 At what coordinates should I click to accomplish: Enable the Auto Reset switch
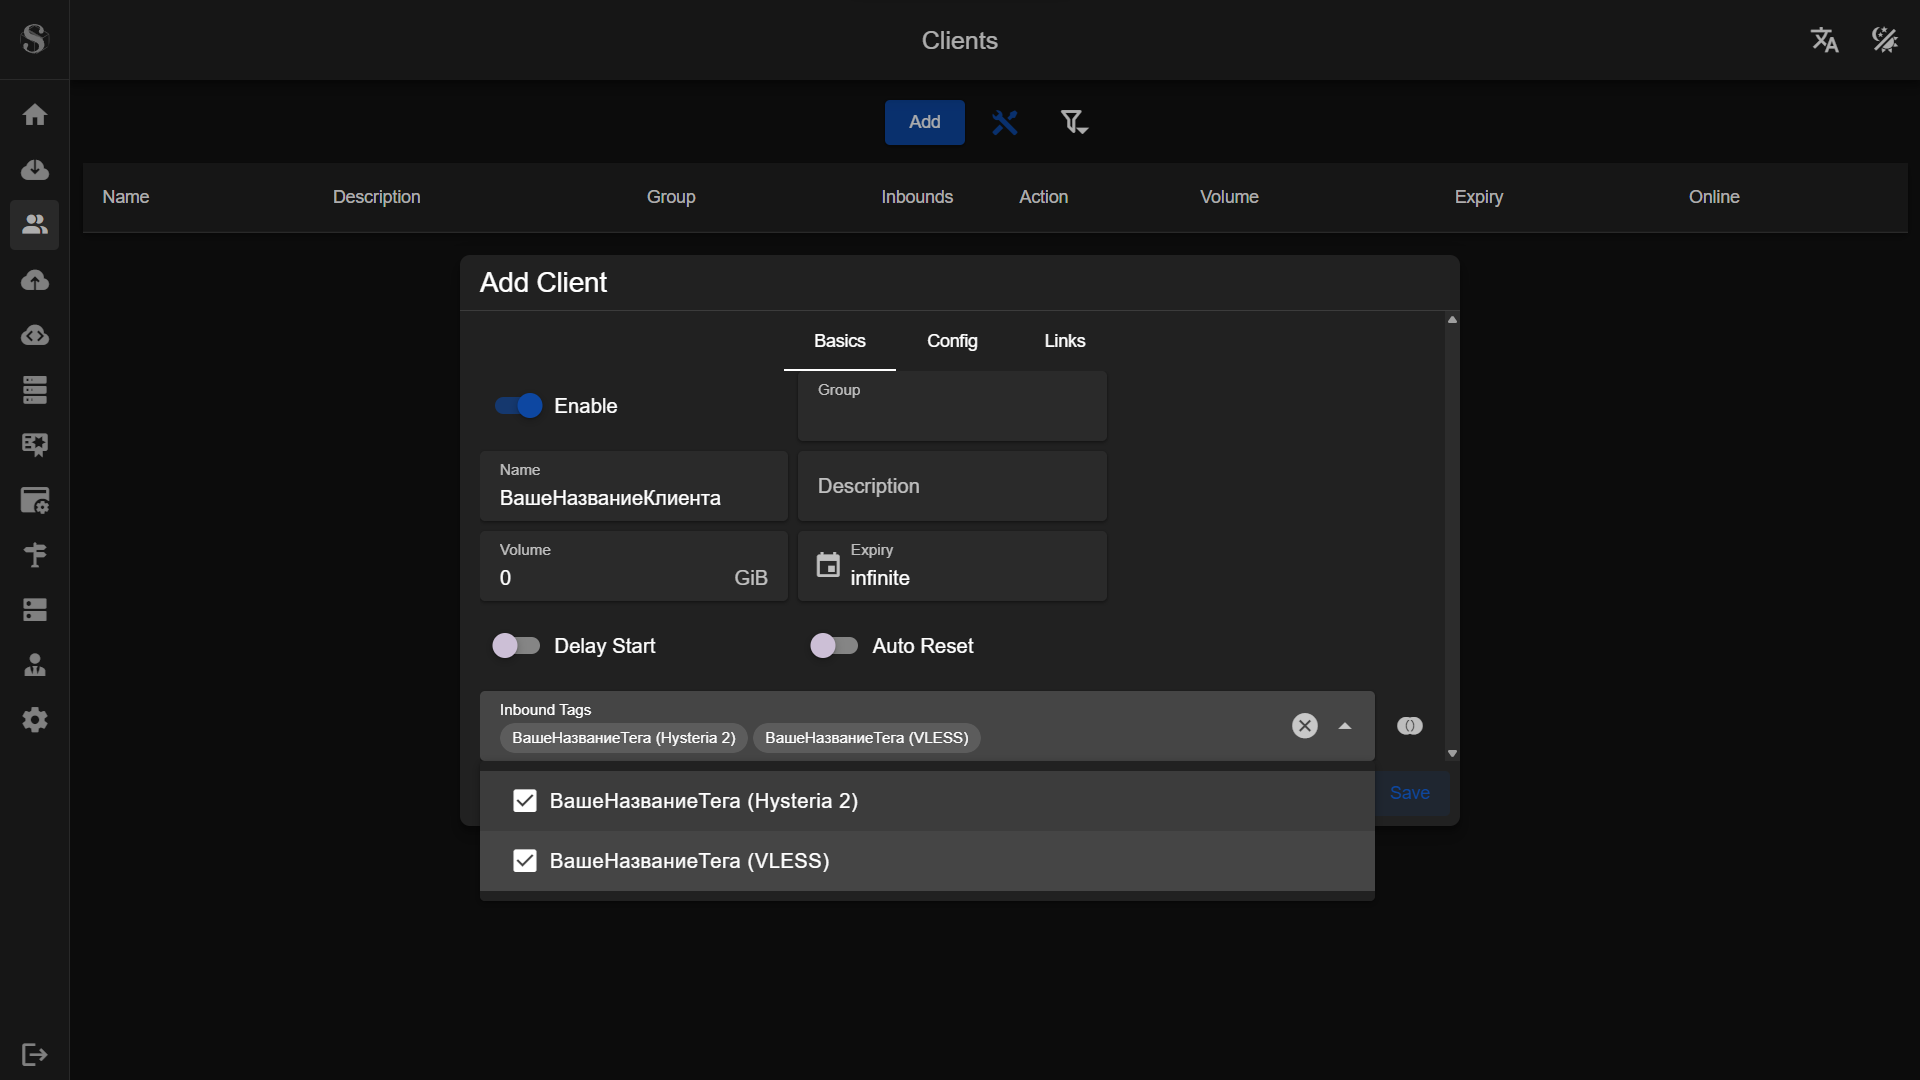point(833,646)
